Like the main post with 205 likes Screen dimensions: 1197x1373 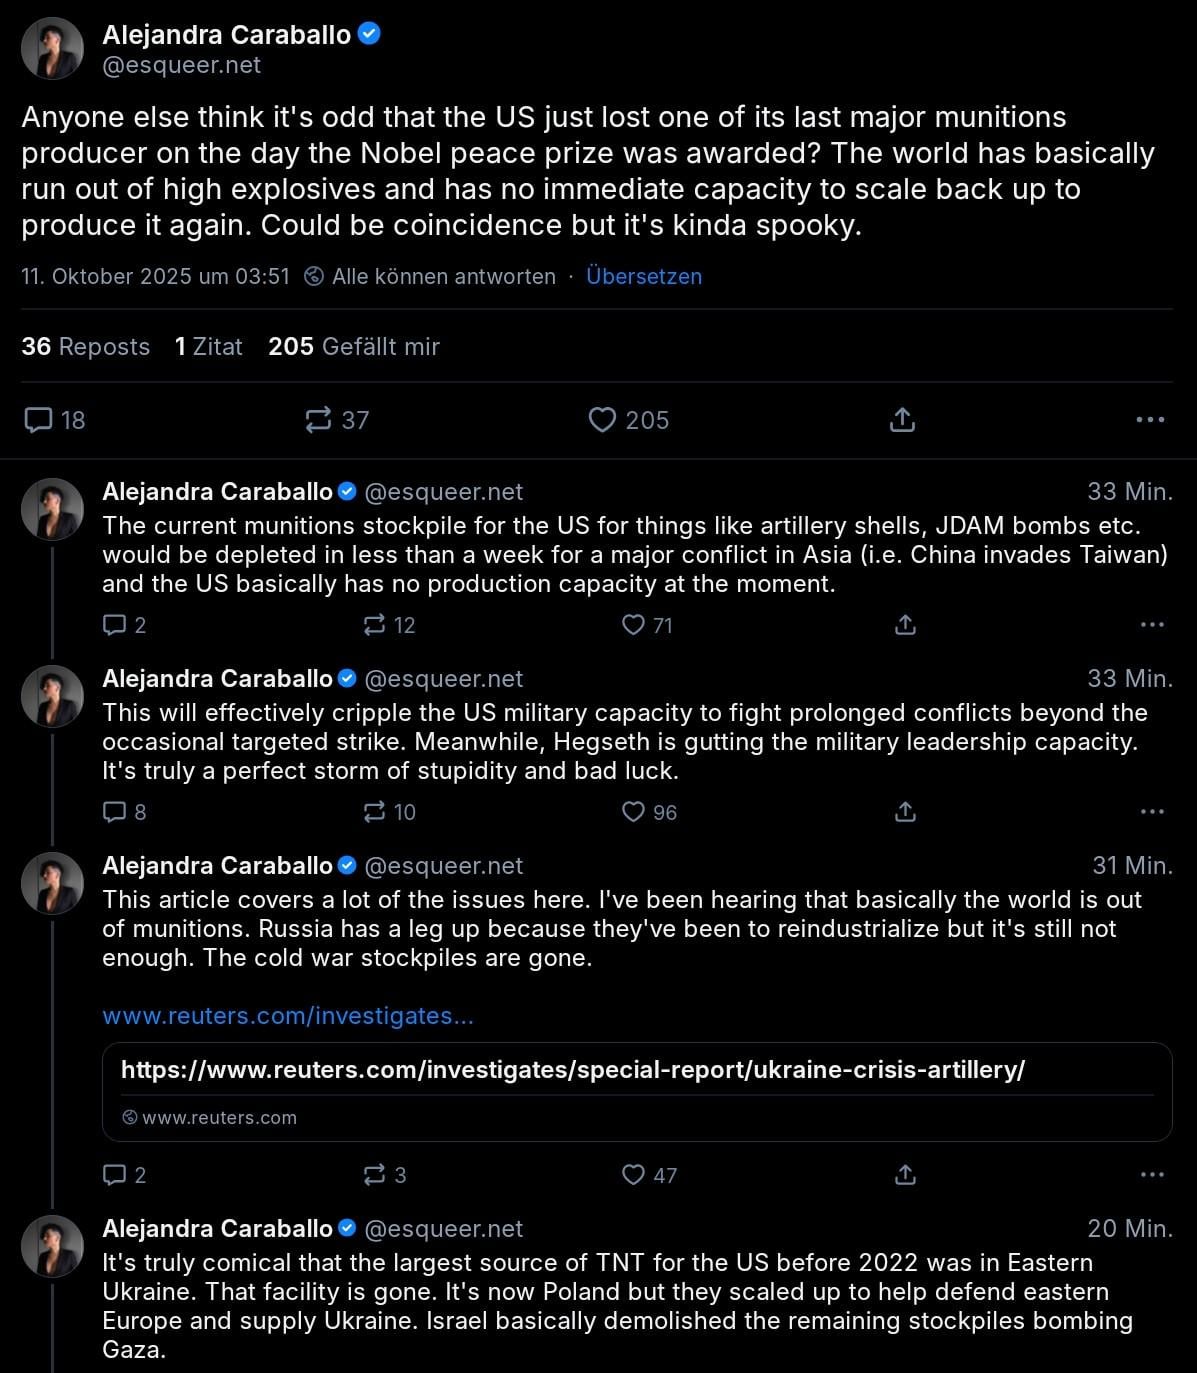point(602,420)
